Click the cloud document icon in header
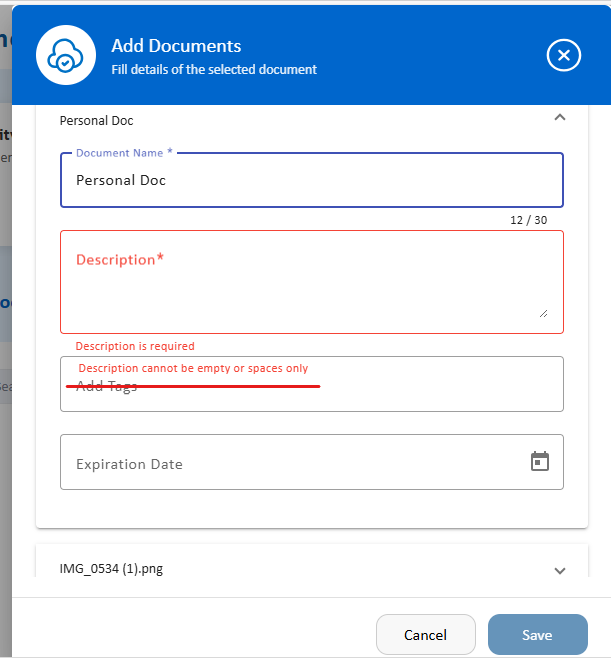611x658 pixels. click(66, 55)
